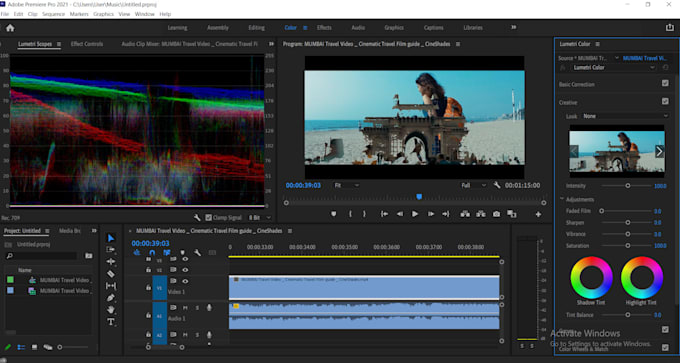Adjust the Intensity slider handle
The height and width of the screenshot is (363, 680).
pos(628,186)
